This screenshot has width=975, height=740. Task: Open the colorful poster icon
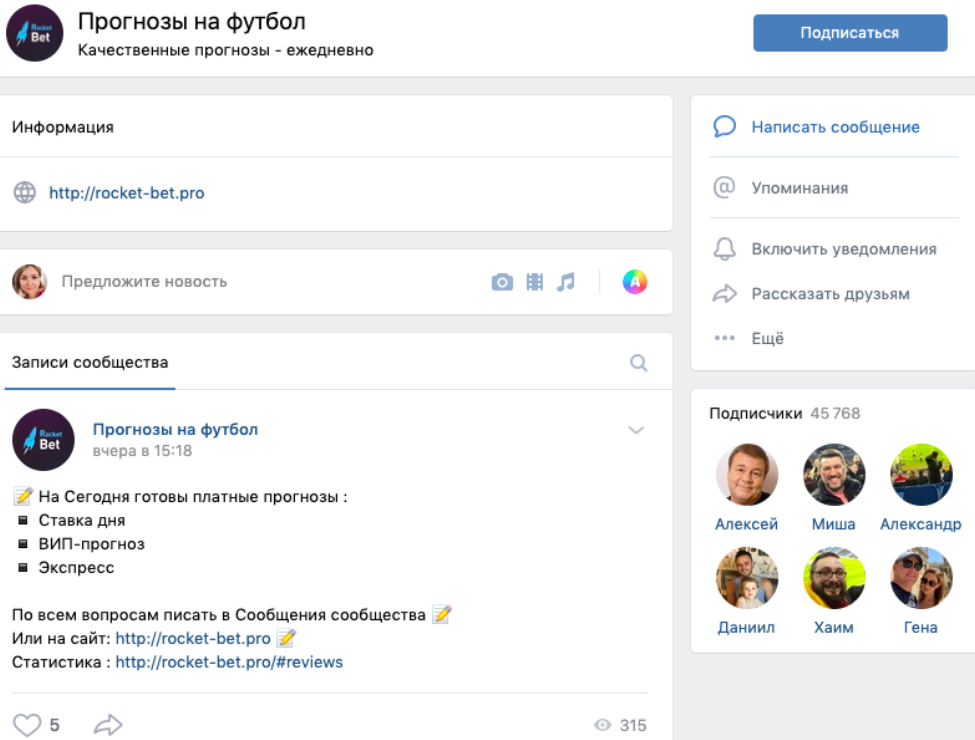pos(634,282)
